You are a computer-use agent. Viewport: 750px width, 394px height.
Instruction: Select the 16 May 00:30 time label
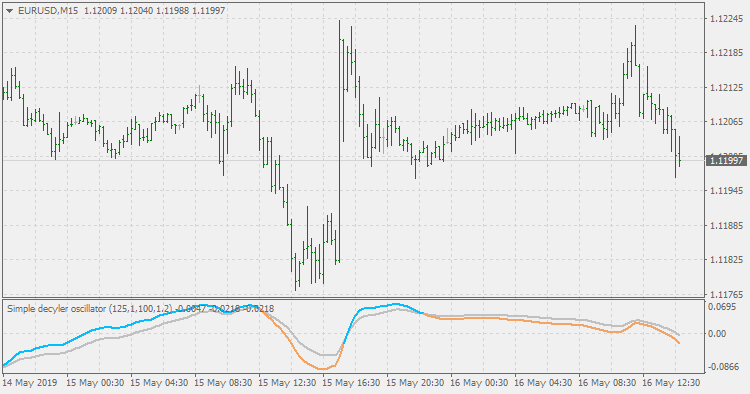[x=479, y=383]
